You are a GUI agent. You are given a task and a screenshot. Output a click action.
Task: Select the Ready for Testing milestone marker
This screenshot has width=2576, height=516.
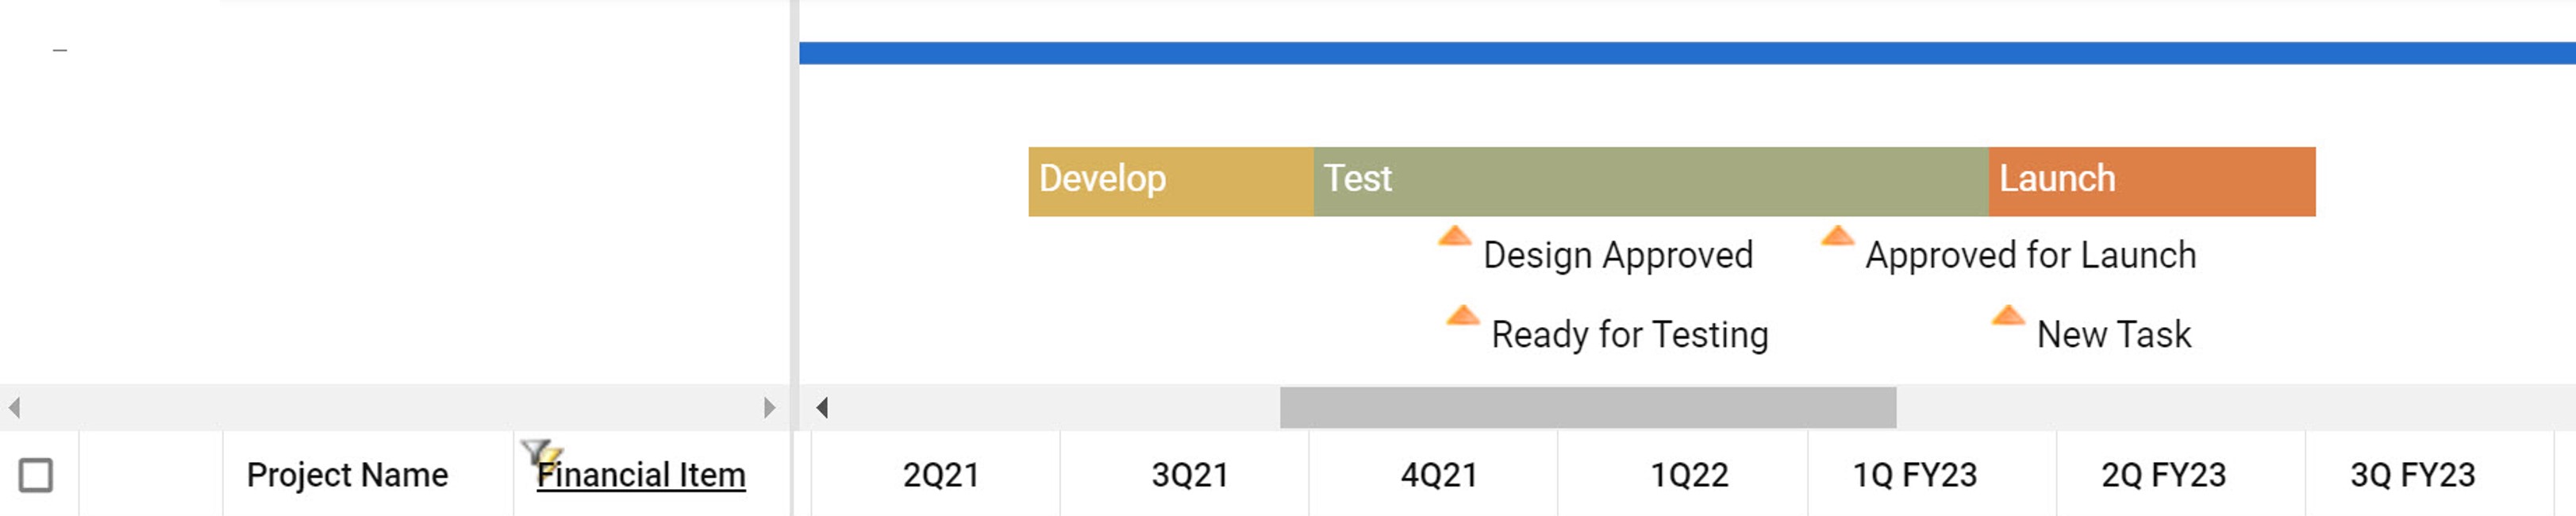point(1462,316)
